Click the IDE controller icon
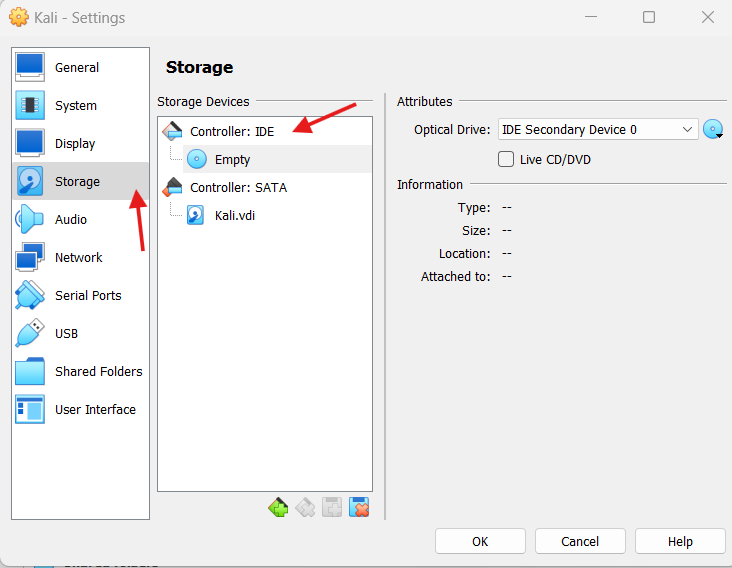732x568 pixels. tap(172, 131)
